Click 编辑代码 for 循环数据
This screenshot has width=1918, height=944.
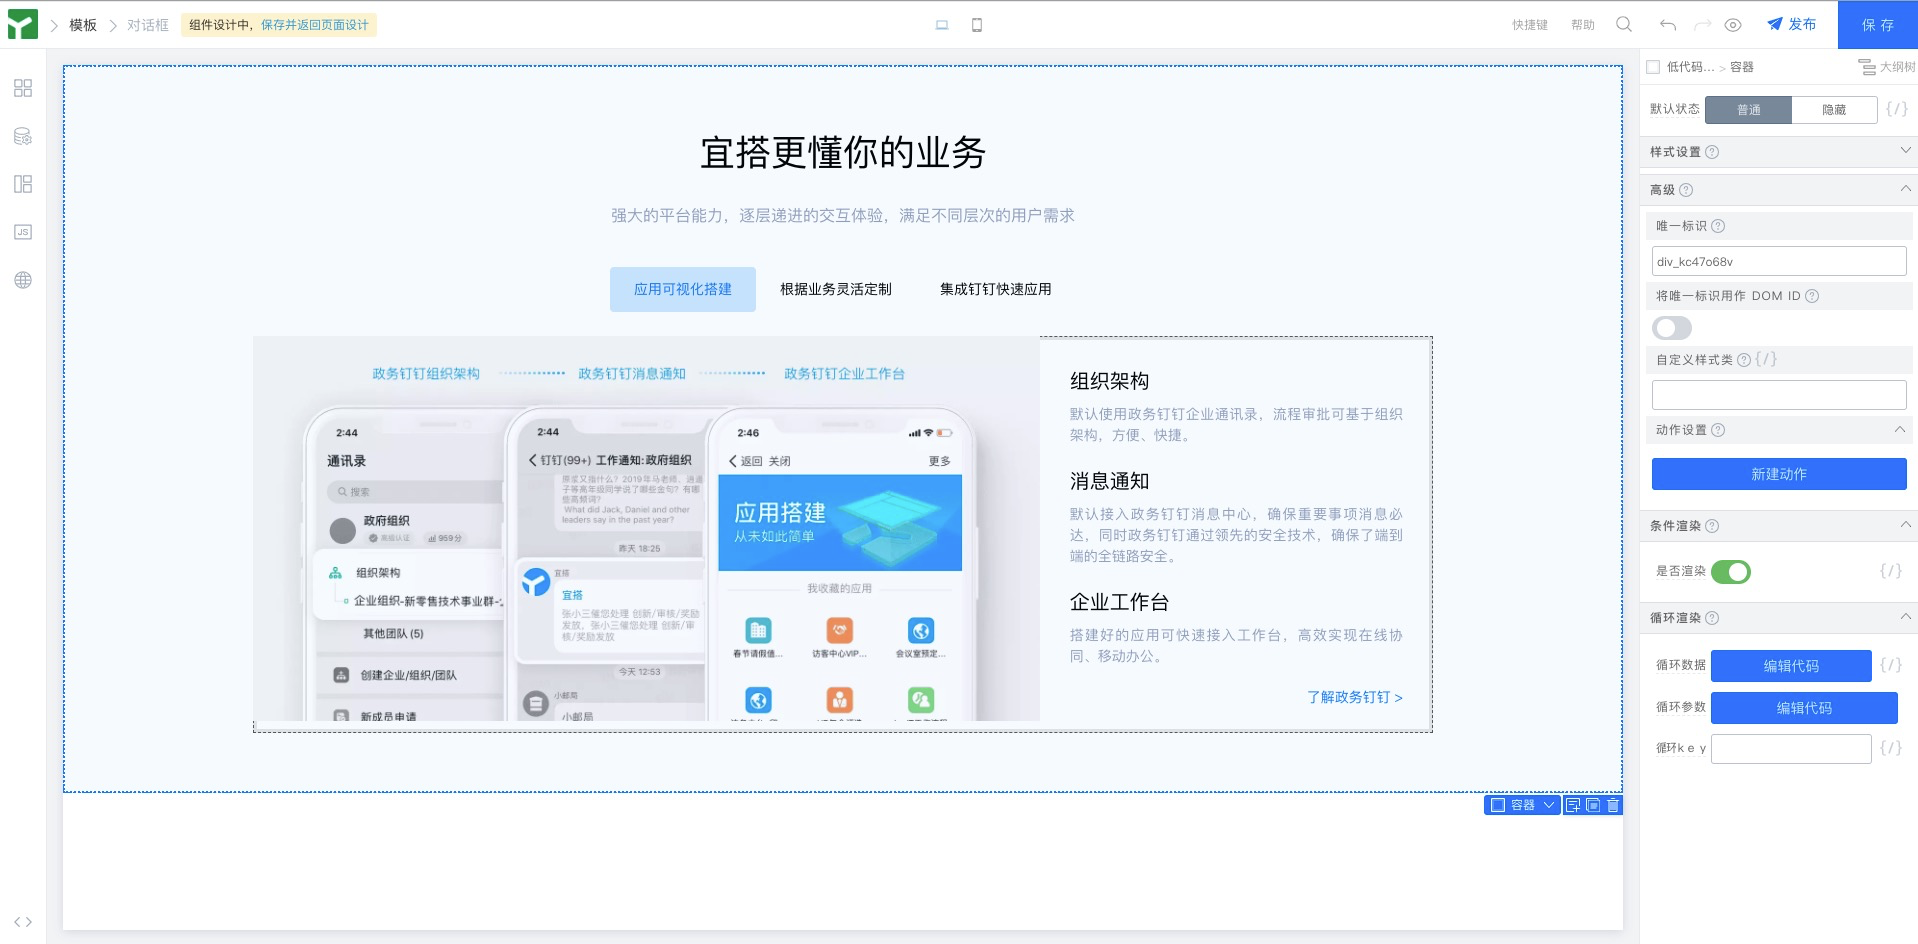(1791, 666)
